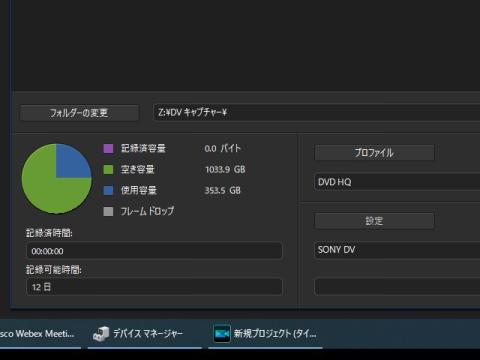
Task: Click the 記録可能時間: label
Action: 54,269
